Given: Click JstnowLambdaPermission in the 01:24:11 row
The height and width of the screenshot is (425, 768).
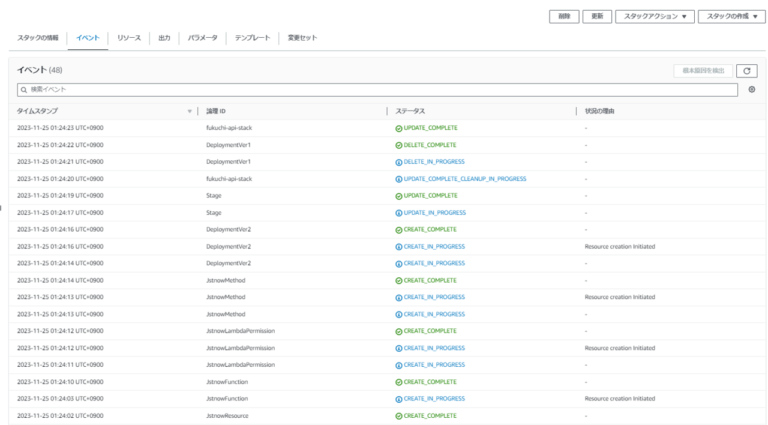Looking at the screenshot, I should [x=240, y=364].
